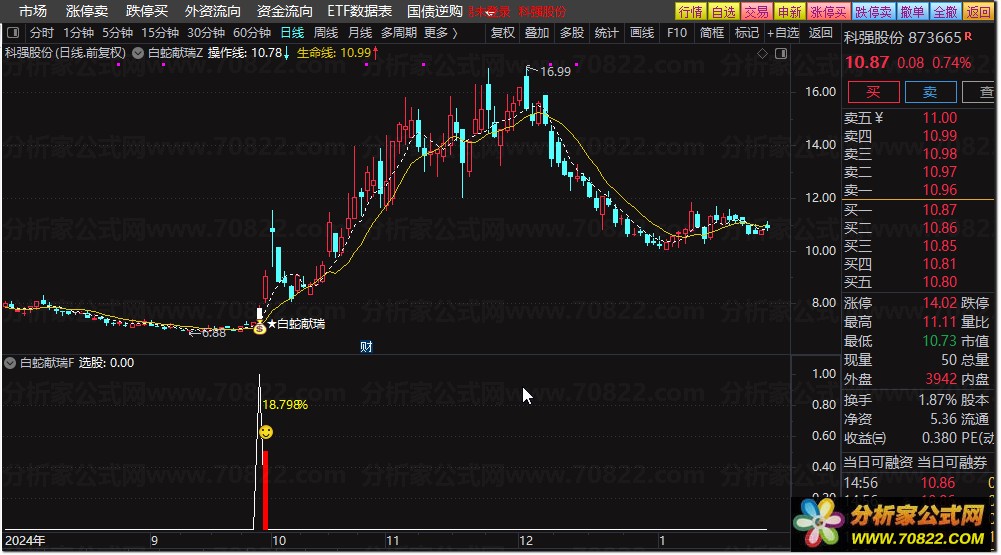
Task: Switch to 30分钟 period
Action: [206, 33]
